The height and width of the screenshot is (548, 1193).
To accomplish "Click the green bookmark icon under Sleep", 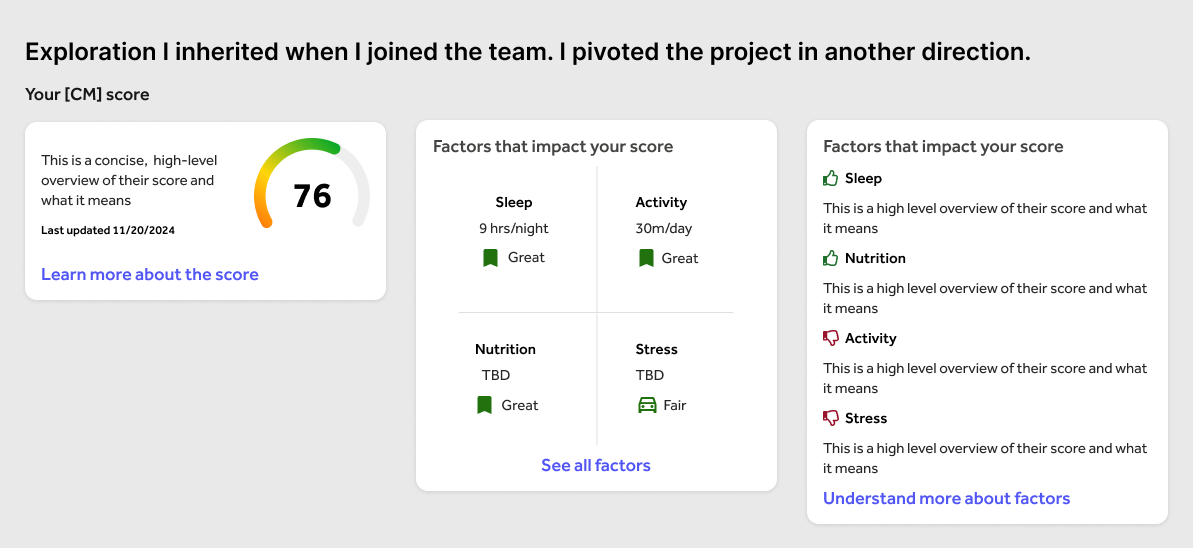I will 490,258.
